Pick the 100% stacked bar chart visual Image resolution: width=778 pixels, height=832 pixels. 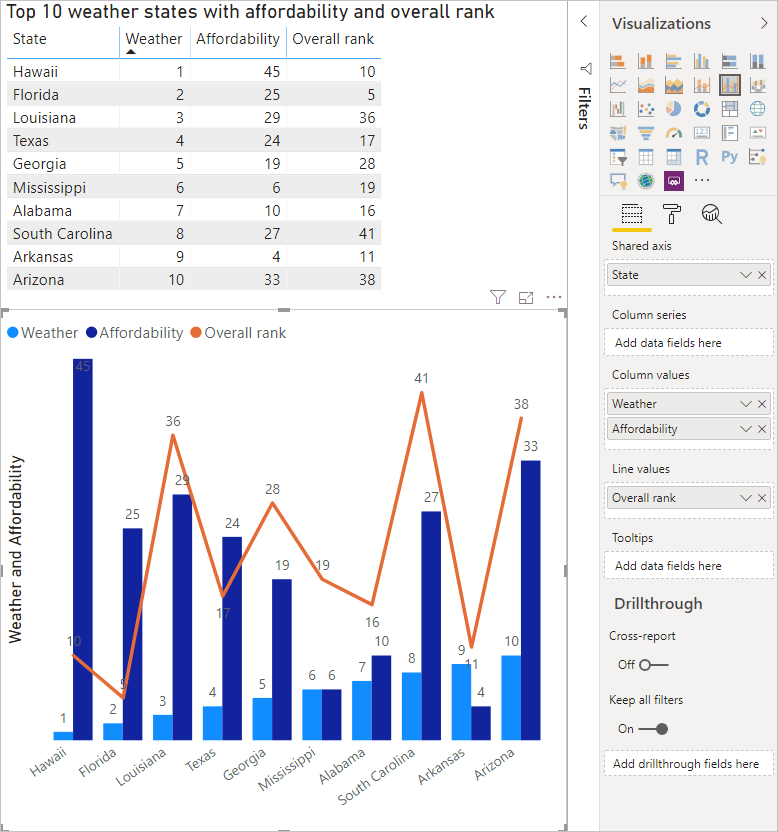(x=730, y=61)
